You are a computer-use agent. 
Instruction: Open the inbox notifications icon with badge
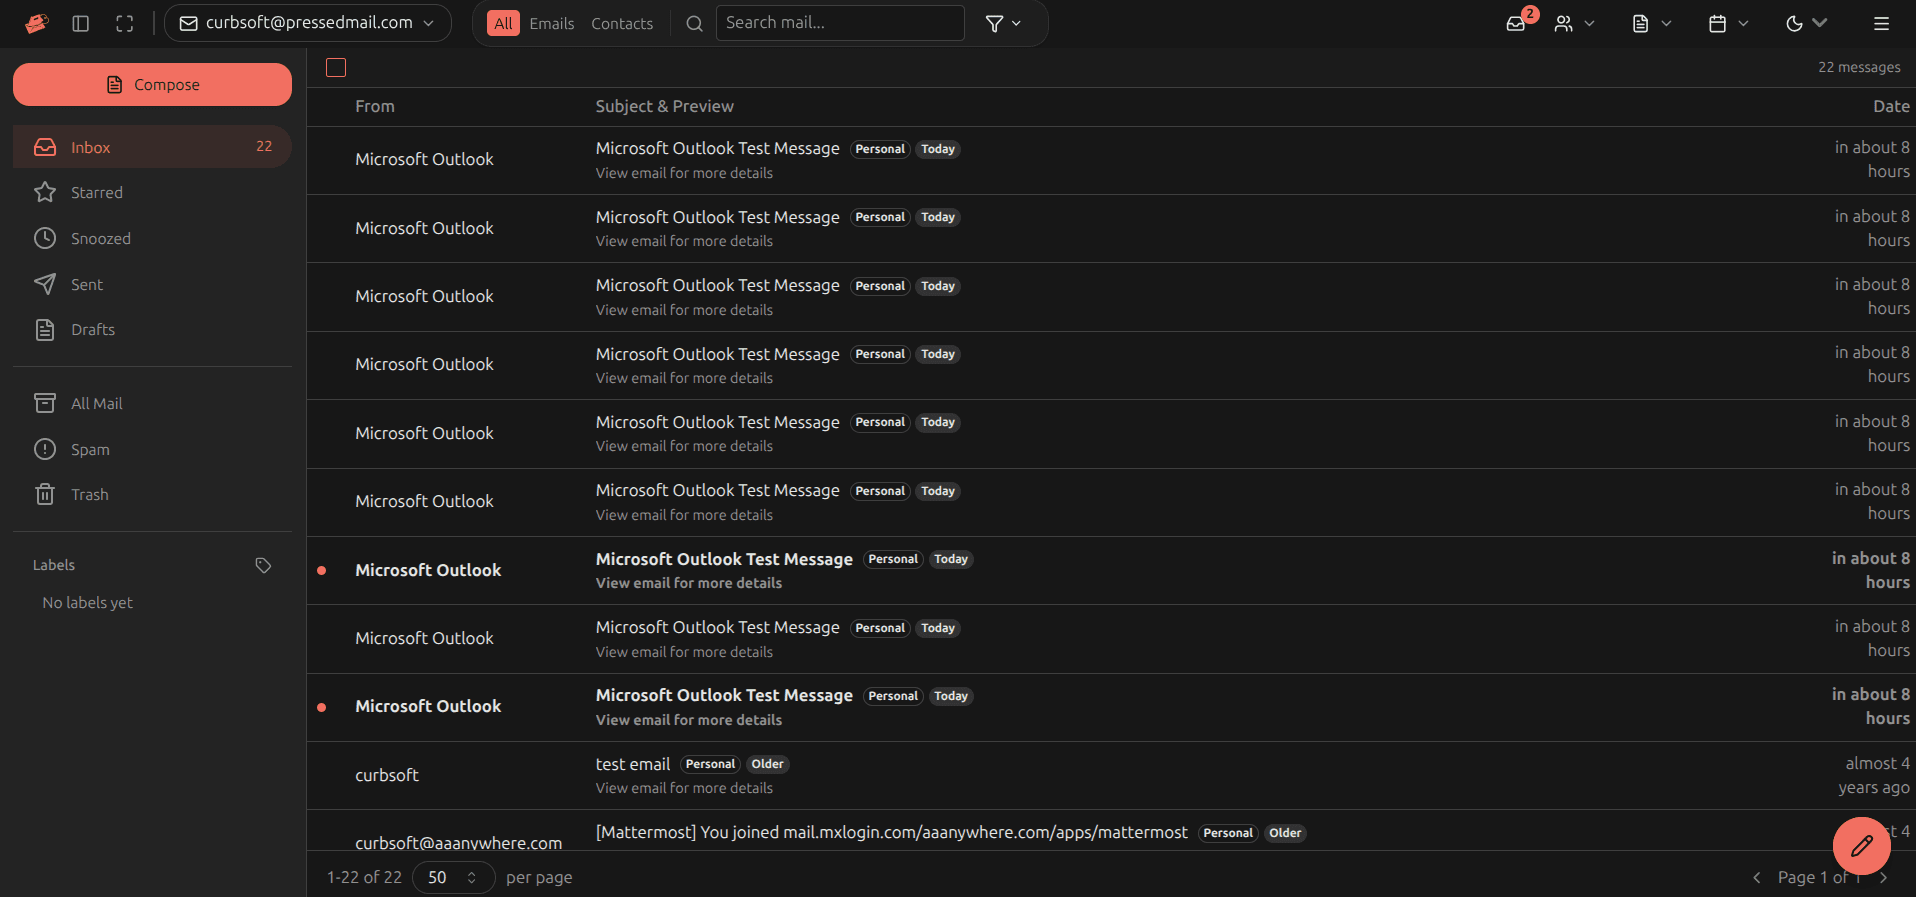point(1516,23)
